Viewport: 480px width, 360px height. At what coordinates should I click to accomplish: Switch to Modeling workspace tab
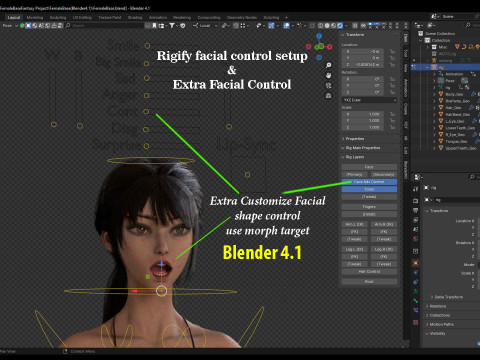(35, 17)
